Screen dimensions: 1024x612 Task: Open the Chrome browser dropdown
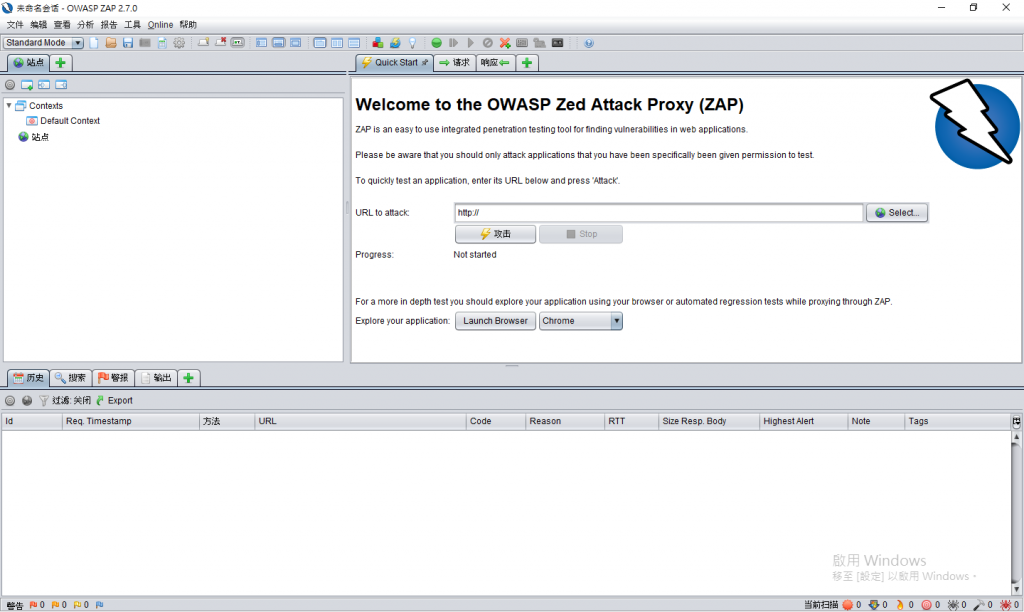coord(581,321)
